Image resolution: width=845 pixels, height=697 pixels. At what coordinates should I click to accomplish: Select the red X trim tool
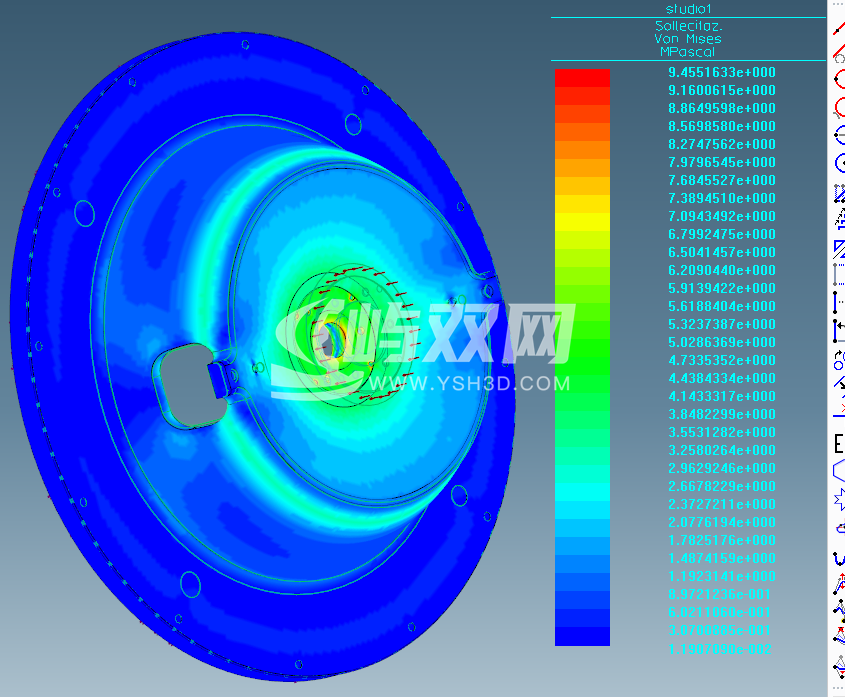[x=839, y=406]
